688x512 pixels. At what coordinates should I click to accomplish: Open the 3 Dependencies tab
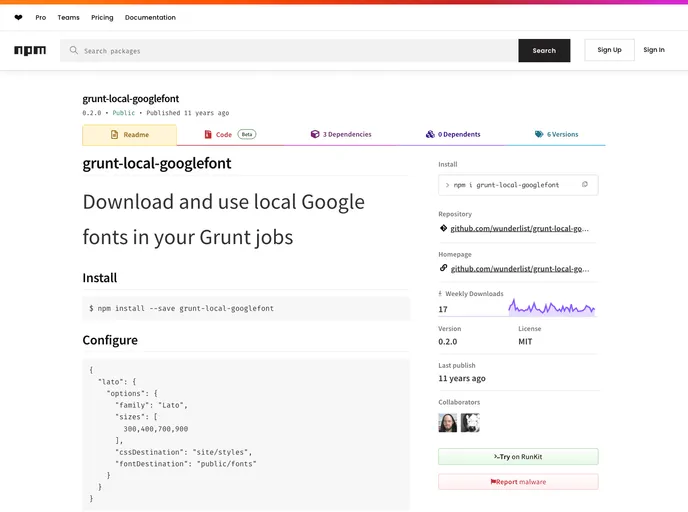(341, 135)
